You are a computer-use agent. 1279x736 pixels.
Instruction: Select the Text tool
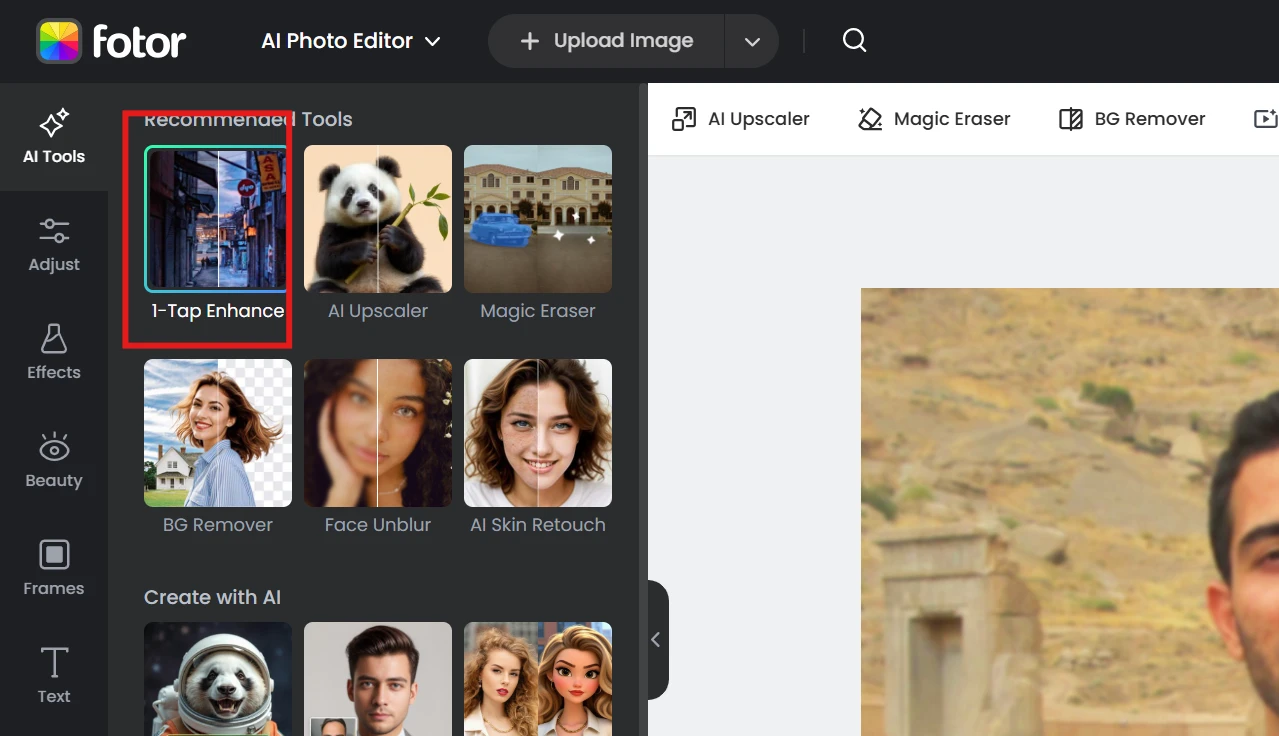tap(54, 676)
